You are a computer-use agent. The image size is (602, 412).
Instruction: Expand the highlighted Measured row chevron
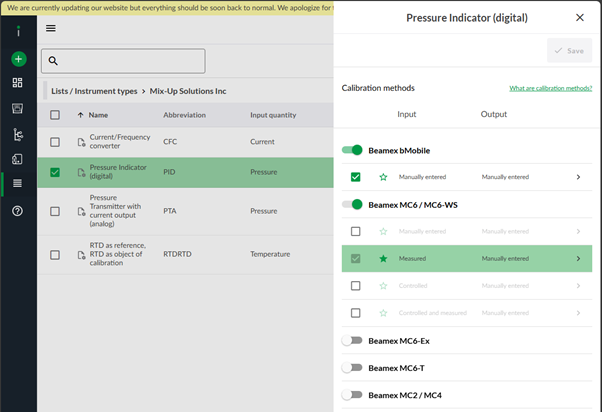[578, 259]
